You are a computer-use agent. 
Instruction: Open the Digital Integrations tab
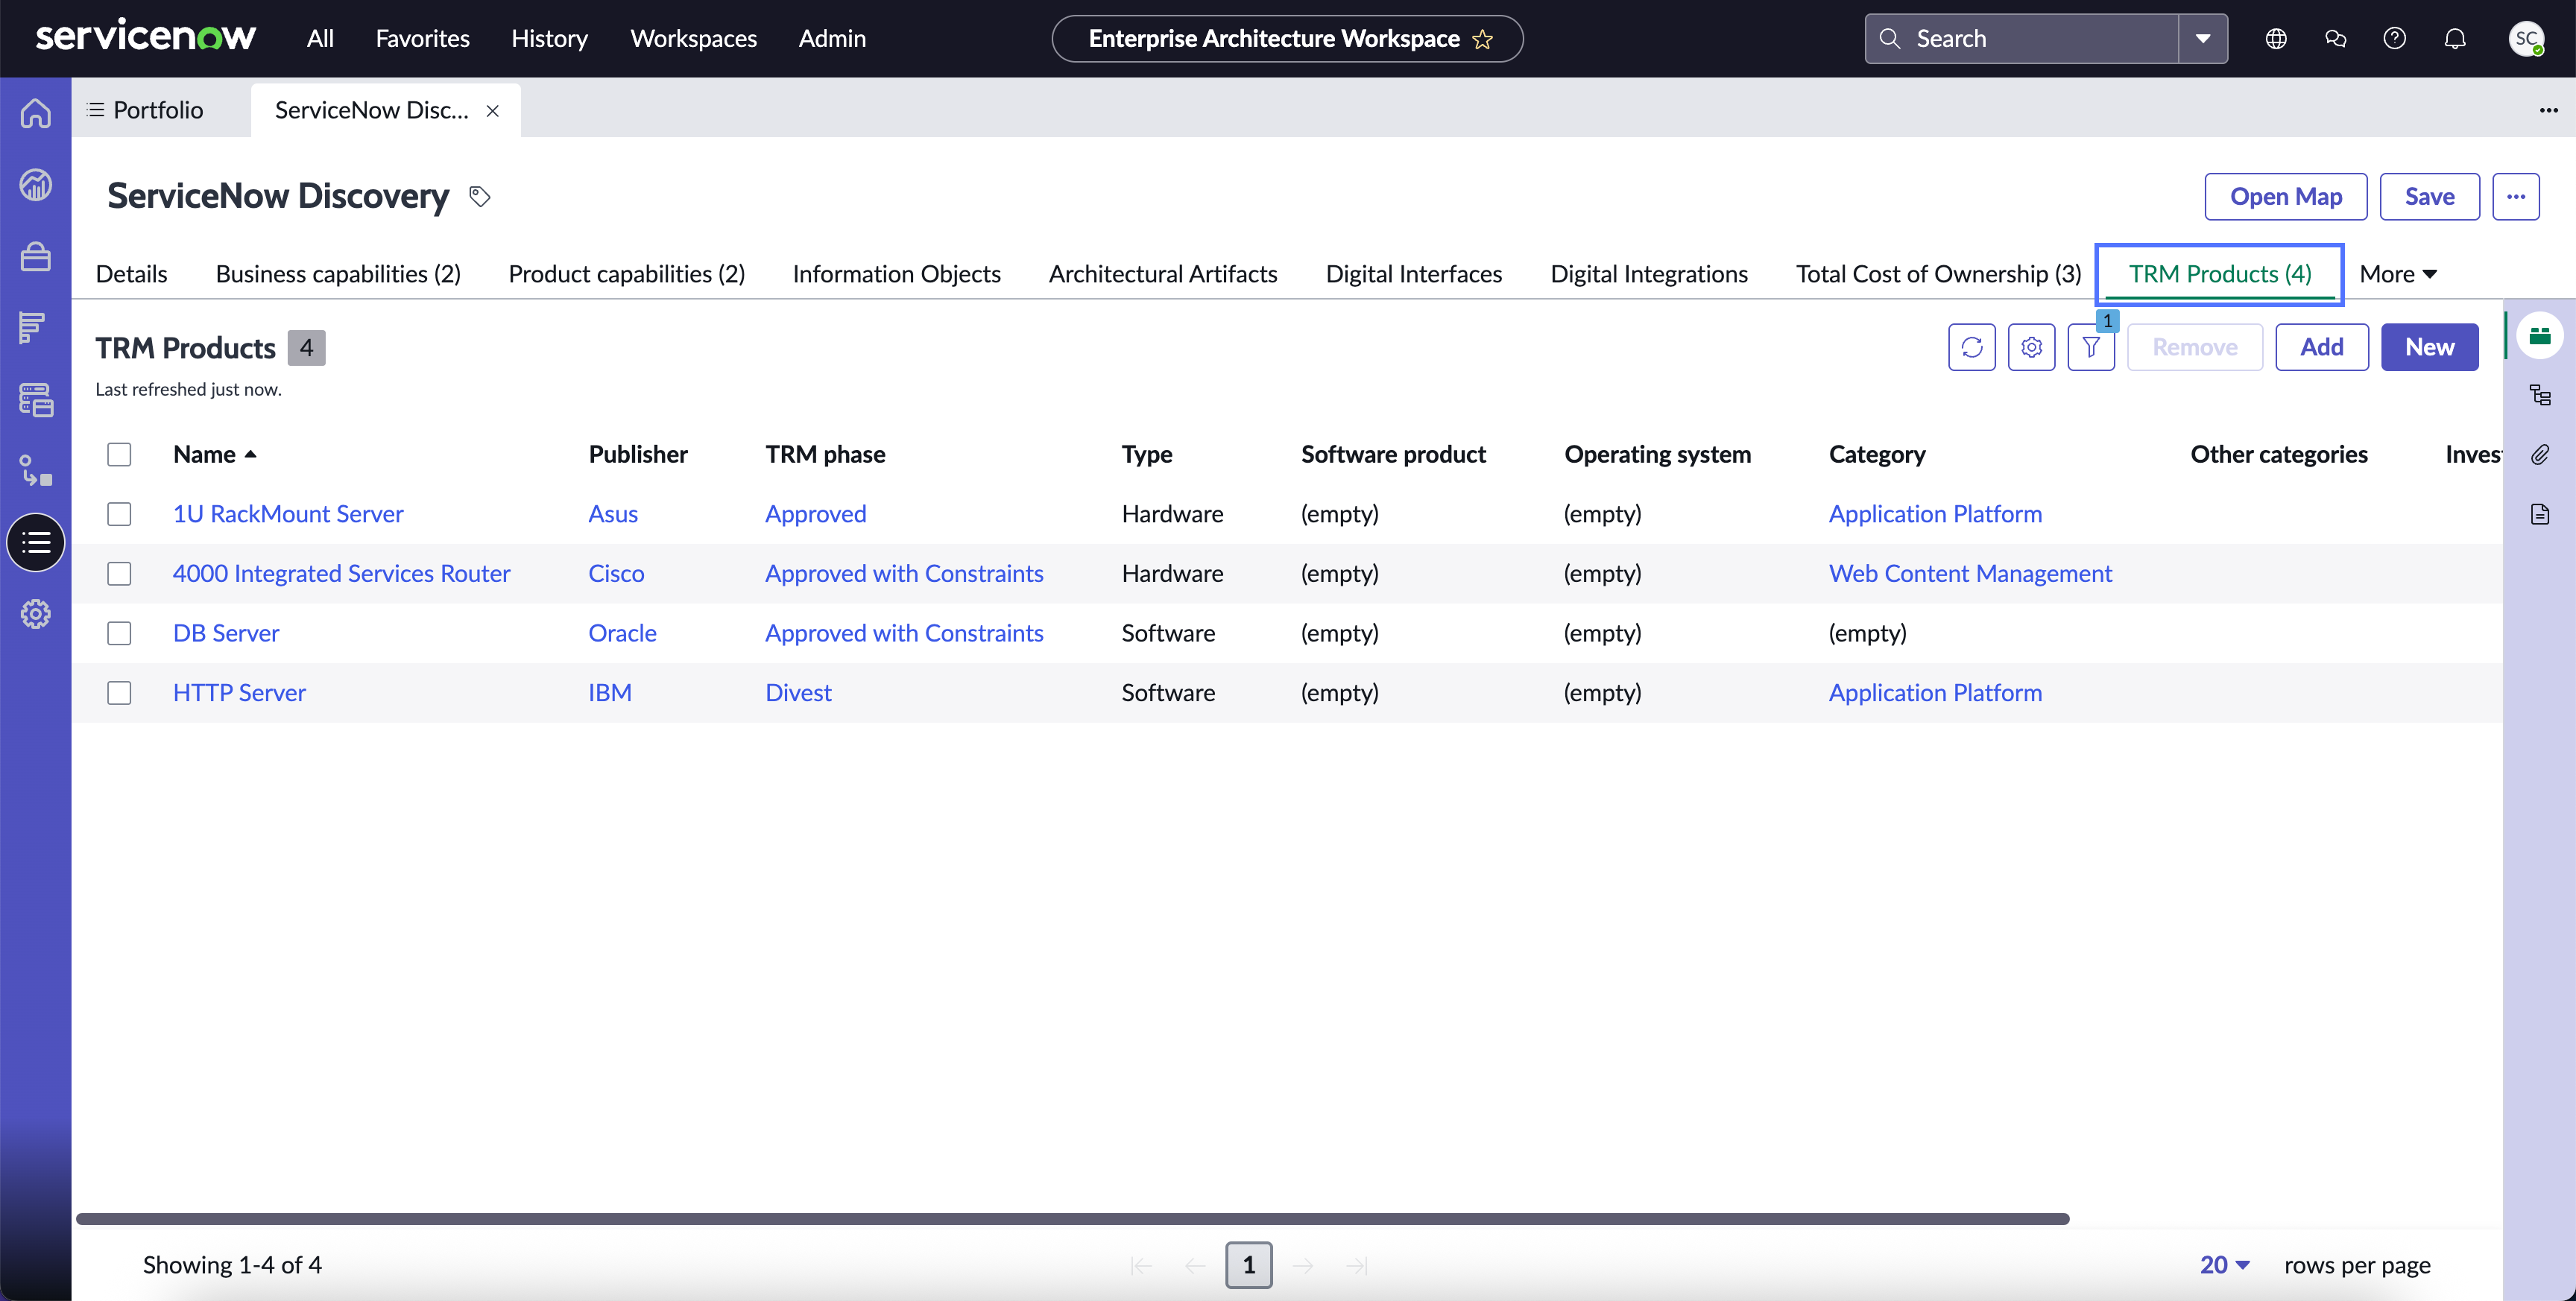click(x=1648, y=274)
